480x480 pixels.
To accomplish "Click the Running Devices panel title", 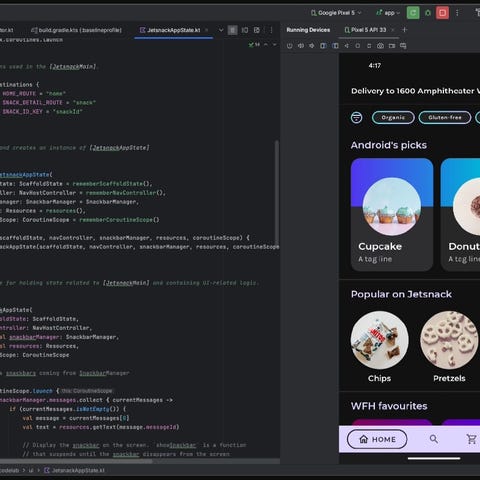I will tap(308, 30).
